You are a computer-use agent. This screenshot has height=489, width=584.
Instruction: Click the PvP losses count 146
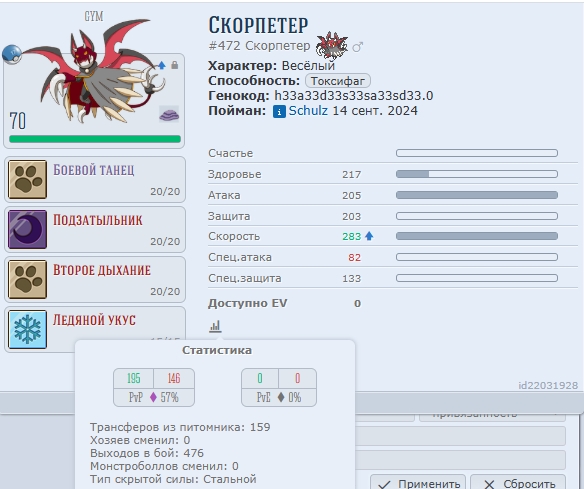(x=174, y=378)
